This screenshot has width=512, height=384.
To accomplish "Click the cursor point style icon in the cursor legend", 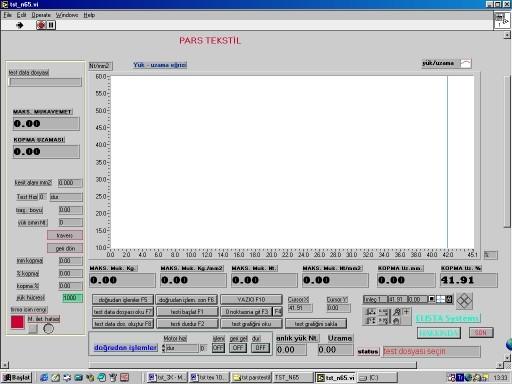I will coord(440,299).
